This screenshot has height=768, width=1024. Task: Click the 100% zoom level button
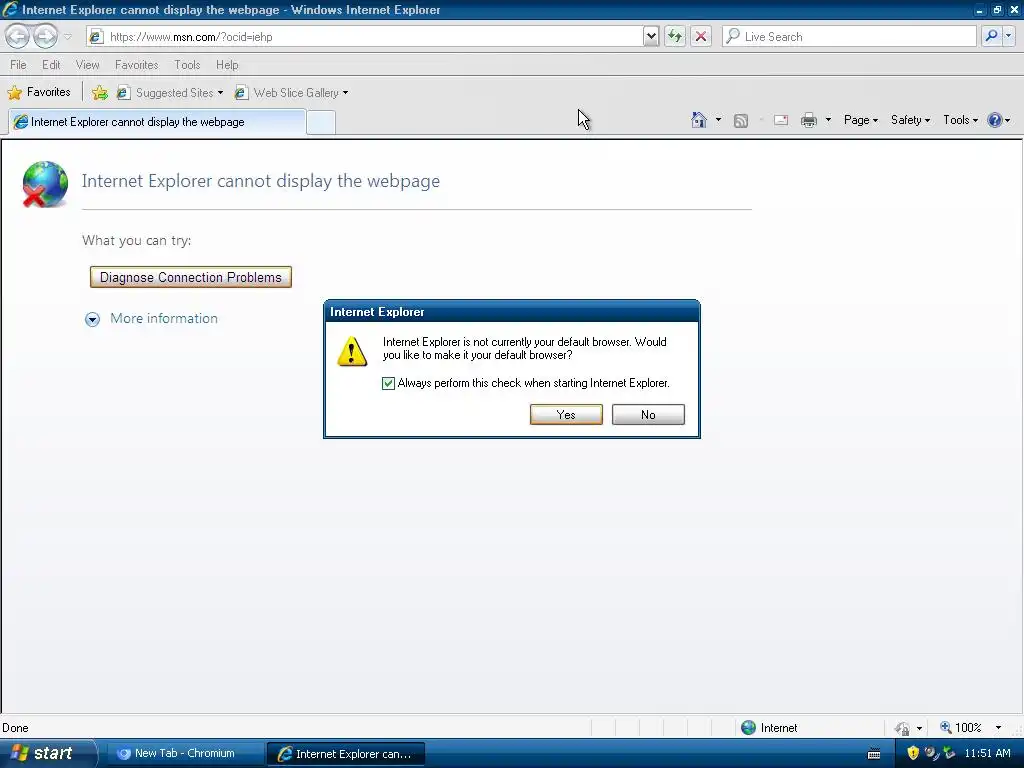(x=961, y=728)
